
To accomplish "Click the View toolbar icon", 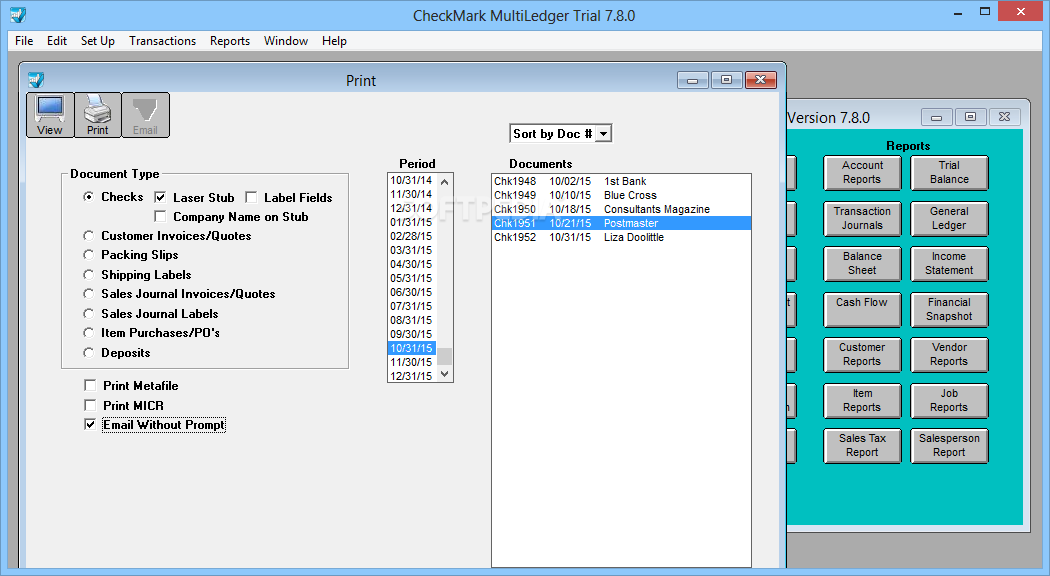I will [50, 115].
